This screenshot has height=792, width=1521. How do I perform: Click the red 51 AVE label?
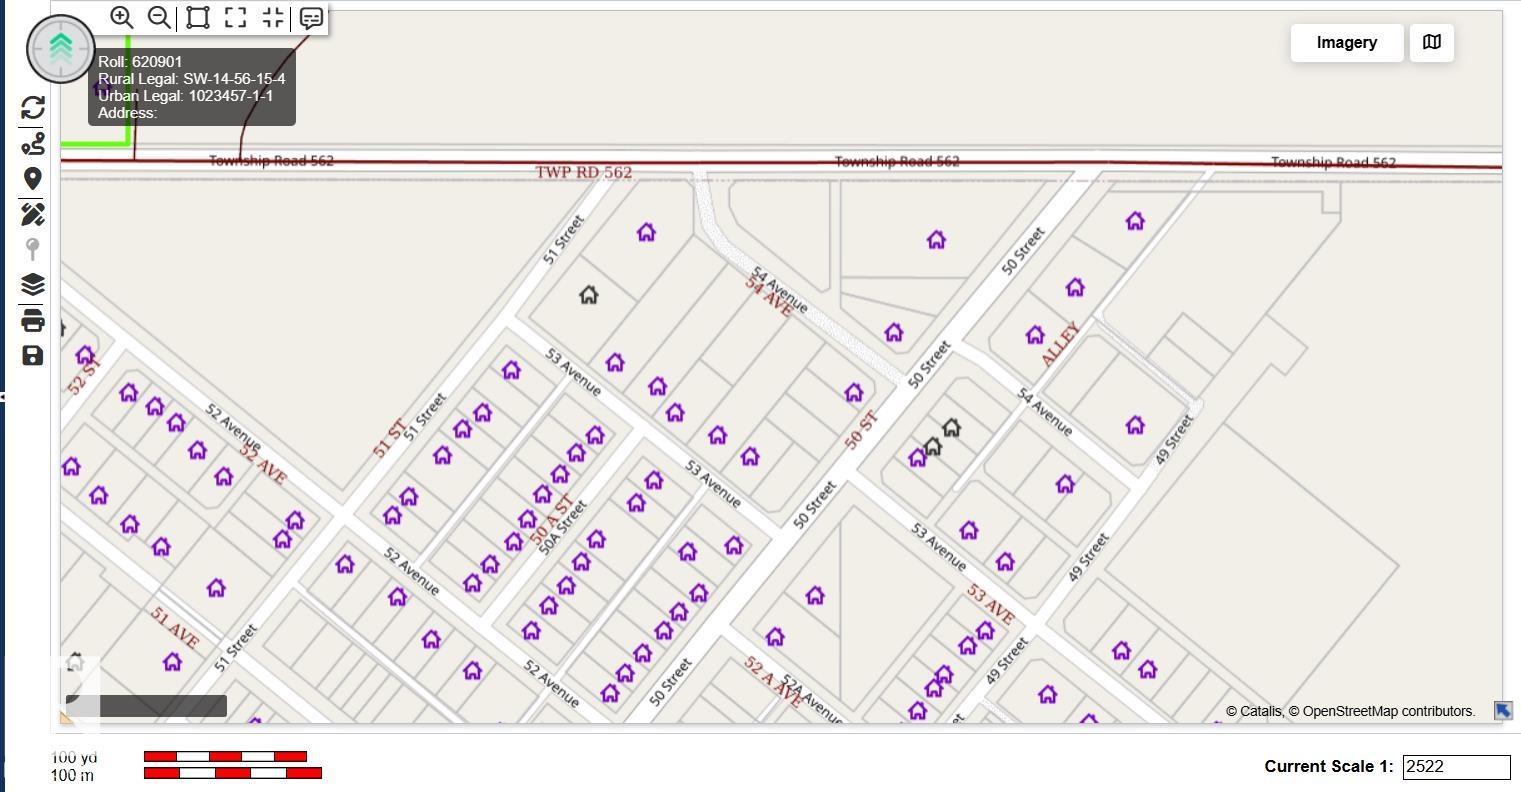(175, 628)
